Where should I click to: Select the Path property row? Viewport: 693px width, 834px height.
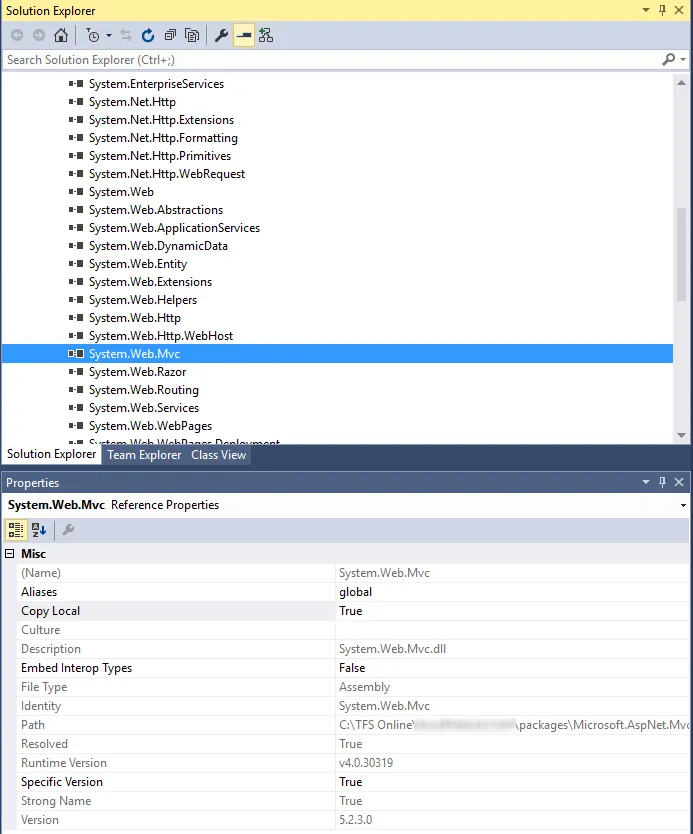coord(353,725)
